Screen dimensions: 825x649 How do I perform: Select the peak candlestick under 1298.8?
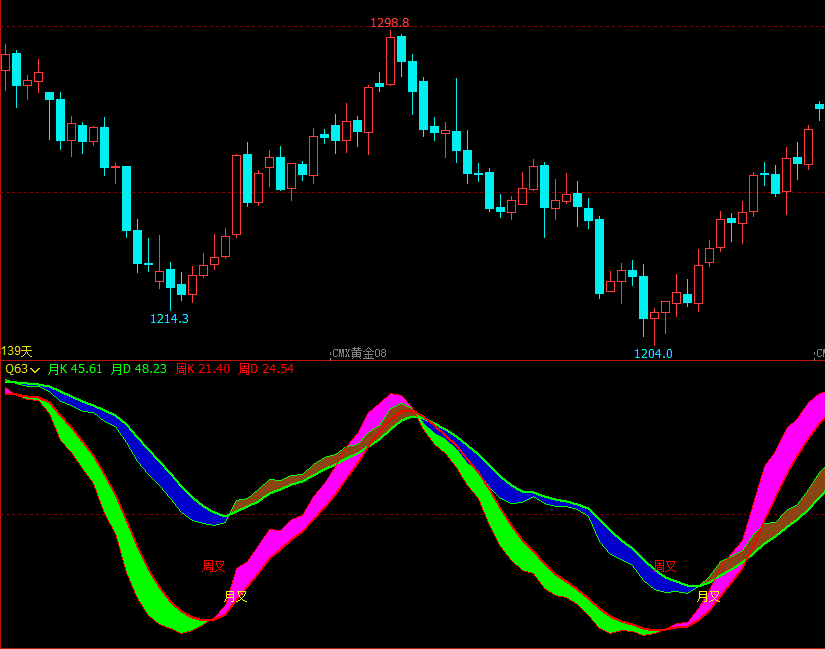(390, 59)
